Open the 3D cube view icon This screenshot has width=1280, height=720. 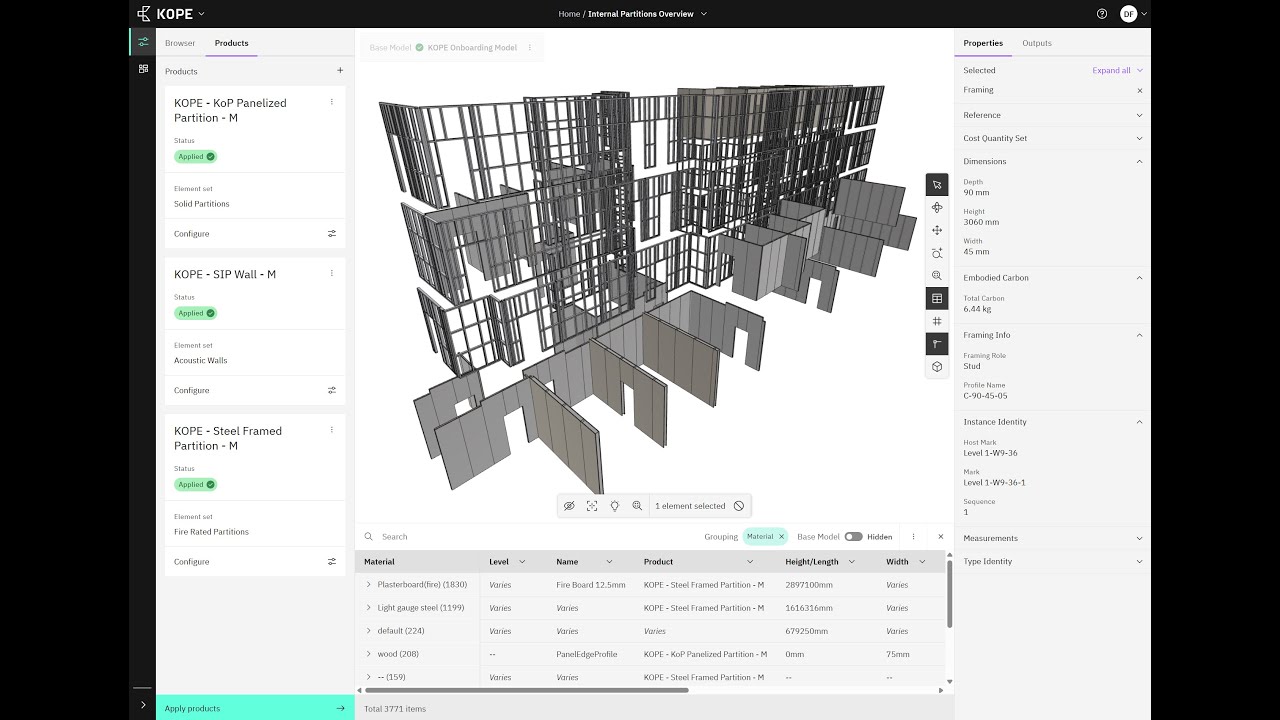coord(937,367)
